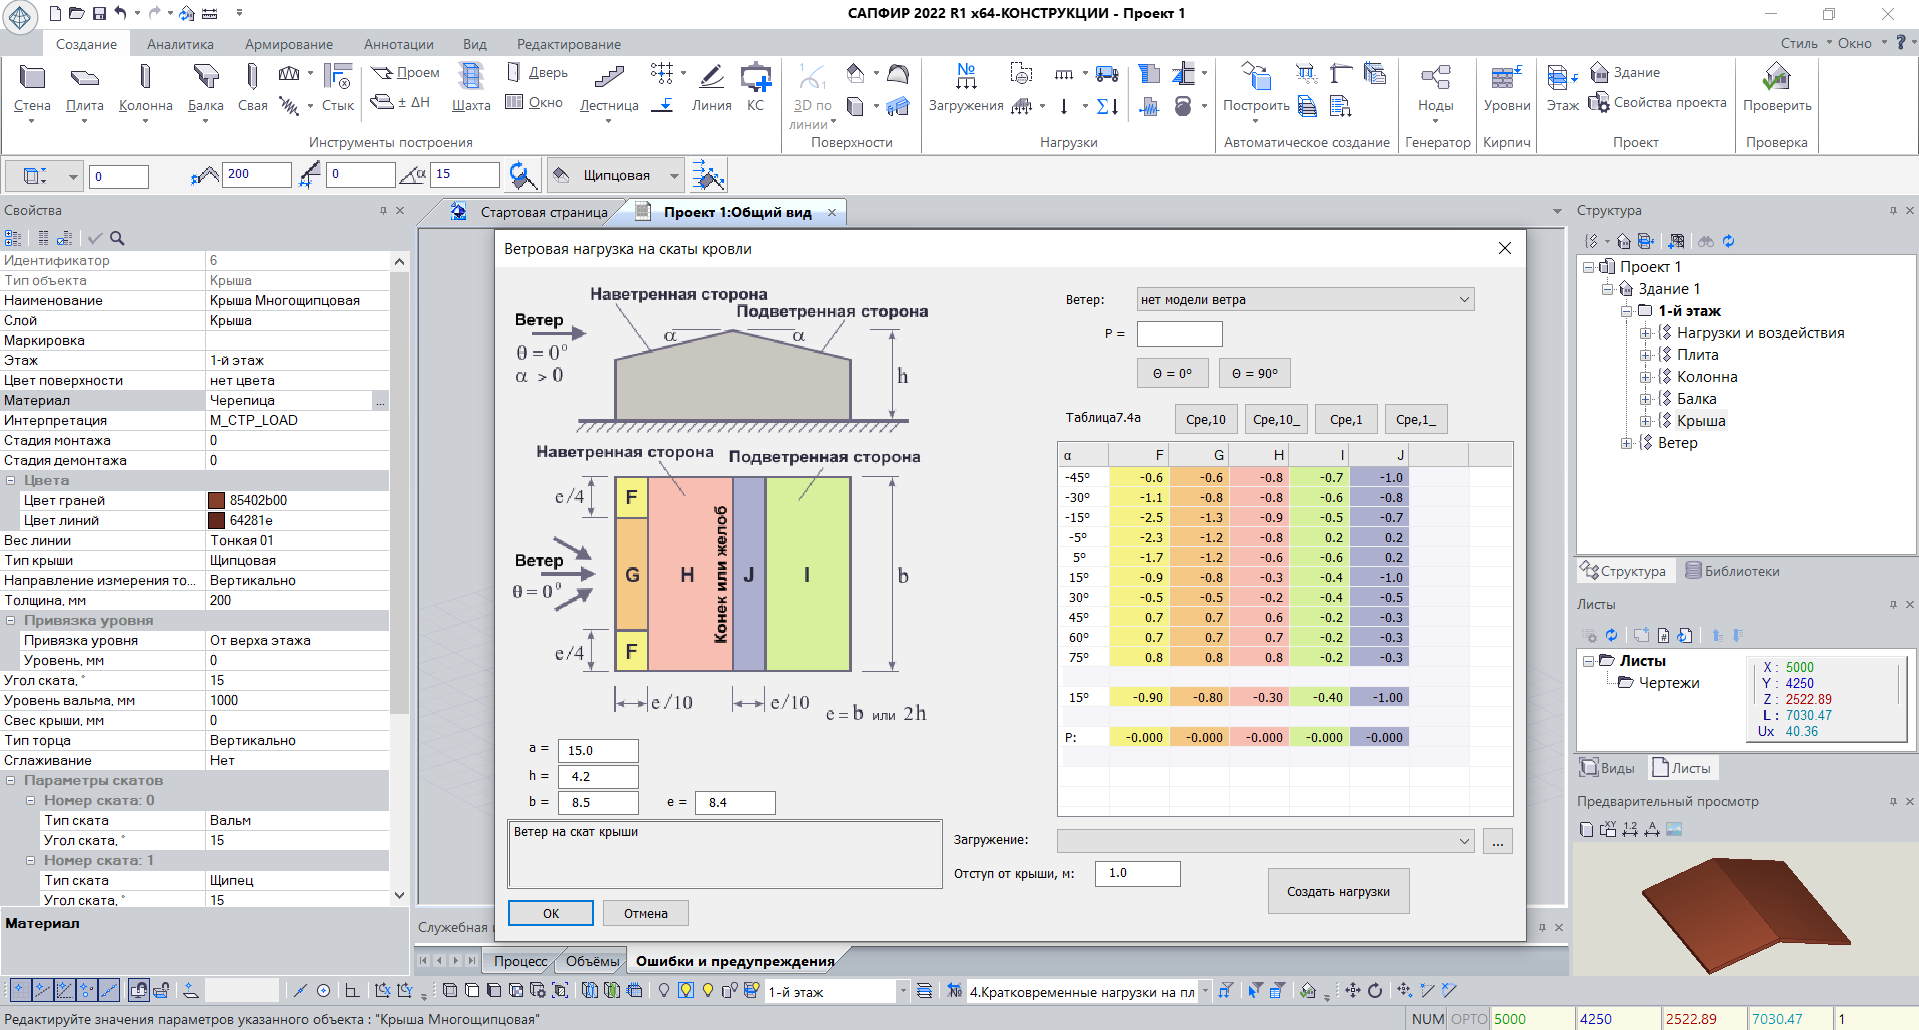Click the Цвет граней color swatch
The image size is (1919, 1030).
click(x=216, y=500)
